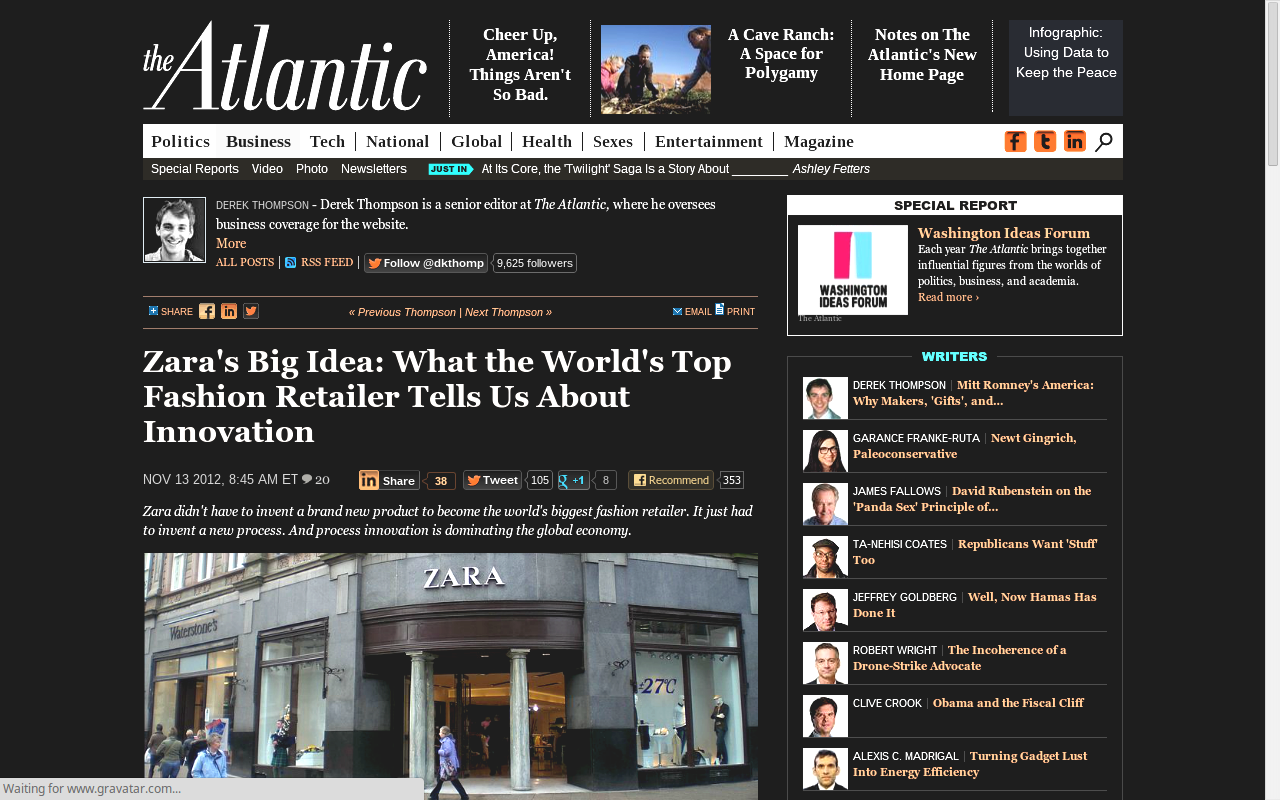Image resolution: width=1280 pixels, height=800 pixels.
Task: Open James Fallows' David Rubenstein article
Action: [972, 499]
